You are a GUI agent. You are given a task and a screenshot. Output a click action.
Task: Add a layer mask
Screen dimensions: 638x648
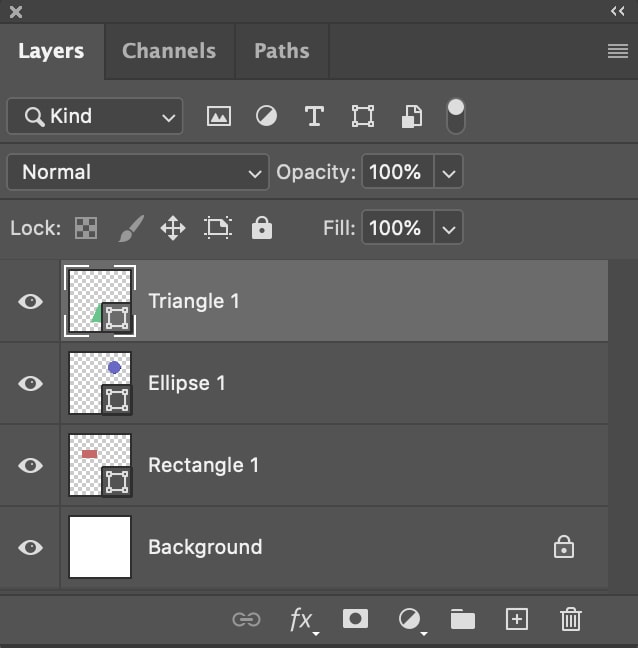[x=355, y=619]
